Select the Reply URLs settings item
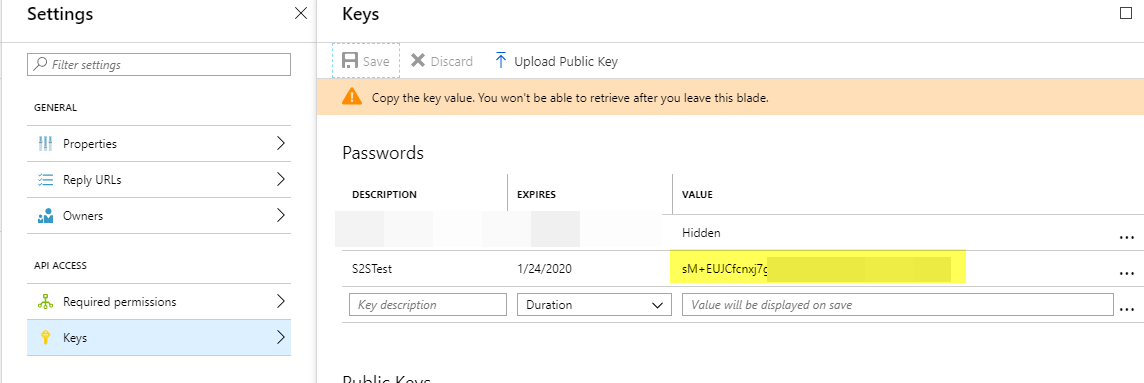1144x383 pixels. point(159,179)
